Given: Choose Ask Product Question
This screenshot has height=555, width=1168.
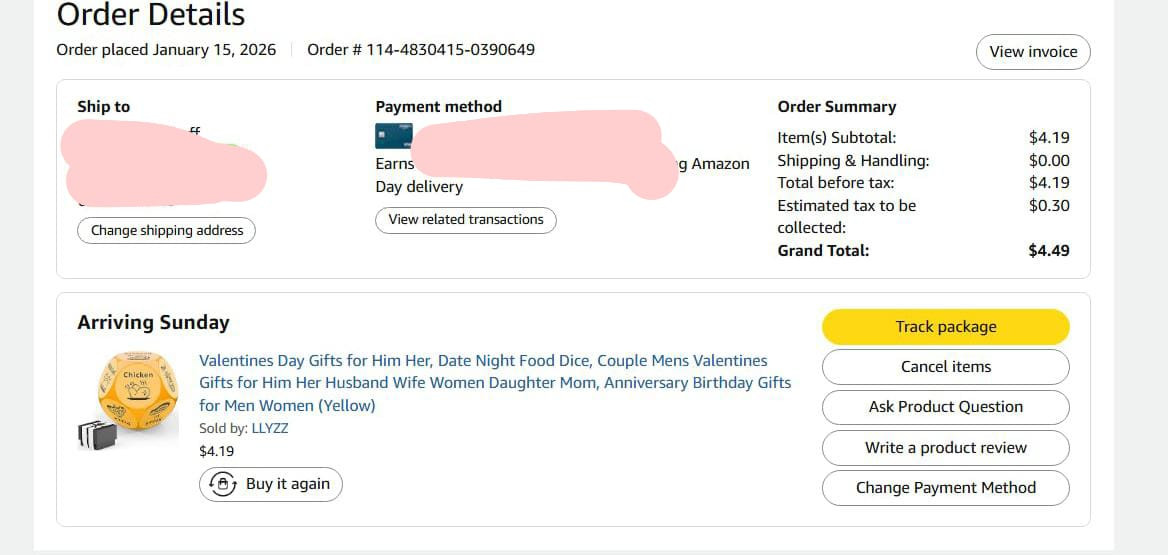Looking at the screenshot, I should 945,407.
